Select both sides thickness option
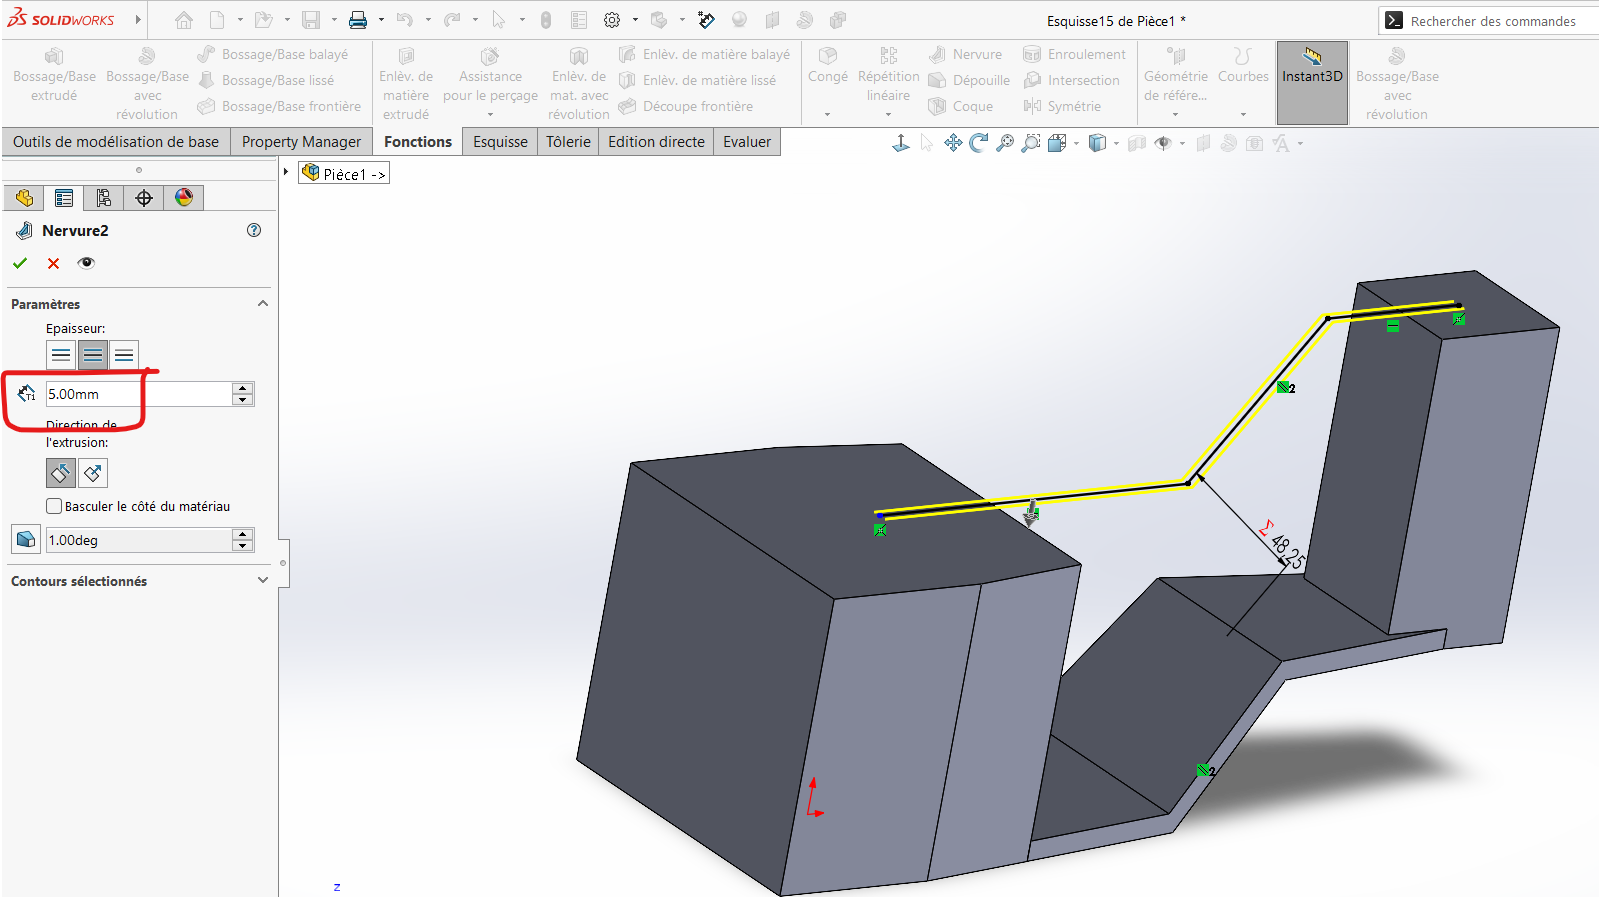Viewport: 1599px width, 897px height. tap(93, 355)
